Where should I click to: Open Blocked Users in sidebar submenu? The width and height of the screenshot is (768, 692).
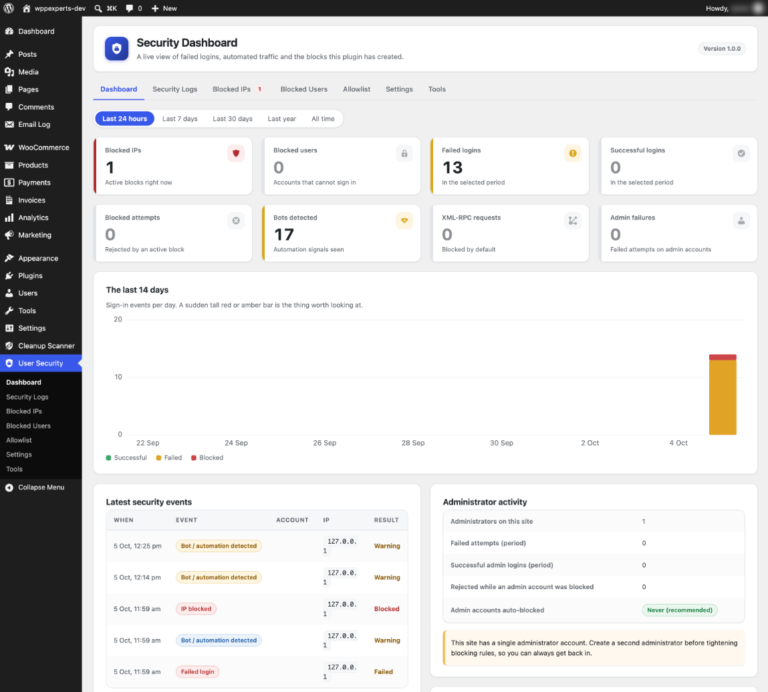tap(28, 426)
